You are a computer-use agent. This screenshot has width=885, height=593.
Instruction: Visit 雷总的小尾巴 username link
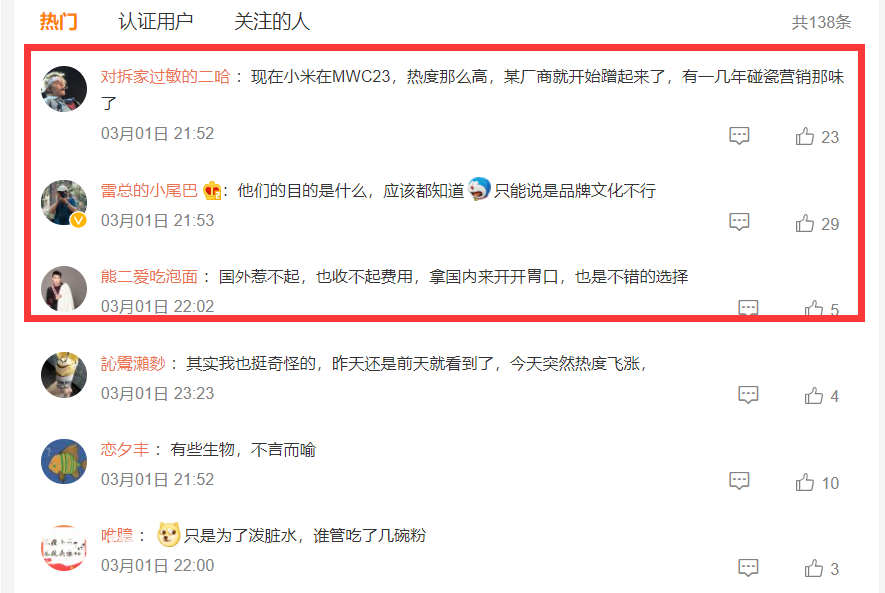149,191
